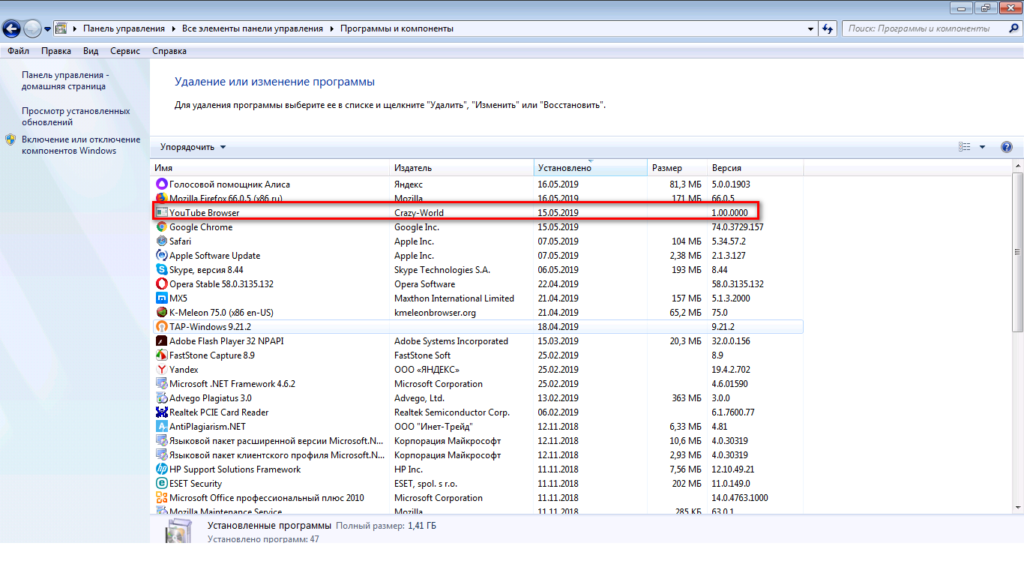Click the Control Panel icon in address bar
1024x576 pixels.
pyautogui.click(x=61, y=29)
